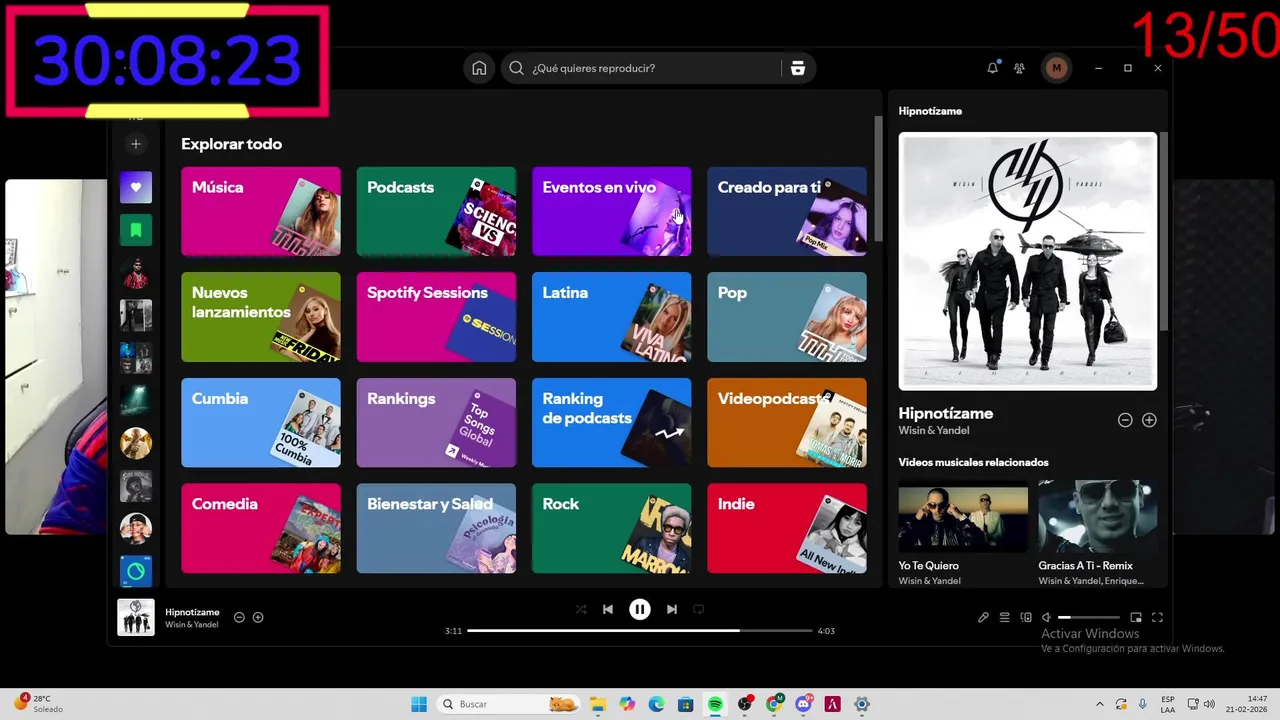Open the Connect to a device icon
Image resolution: width=1280 pixels, height=720 pixels.
(x=1026, y=618)
